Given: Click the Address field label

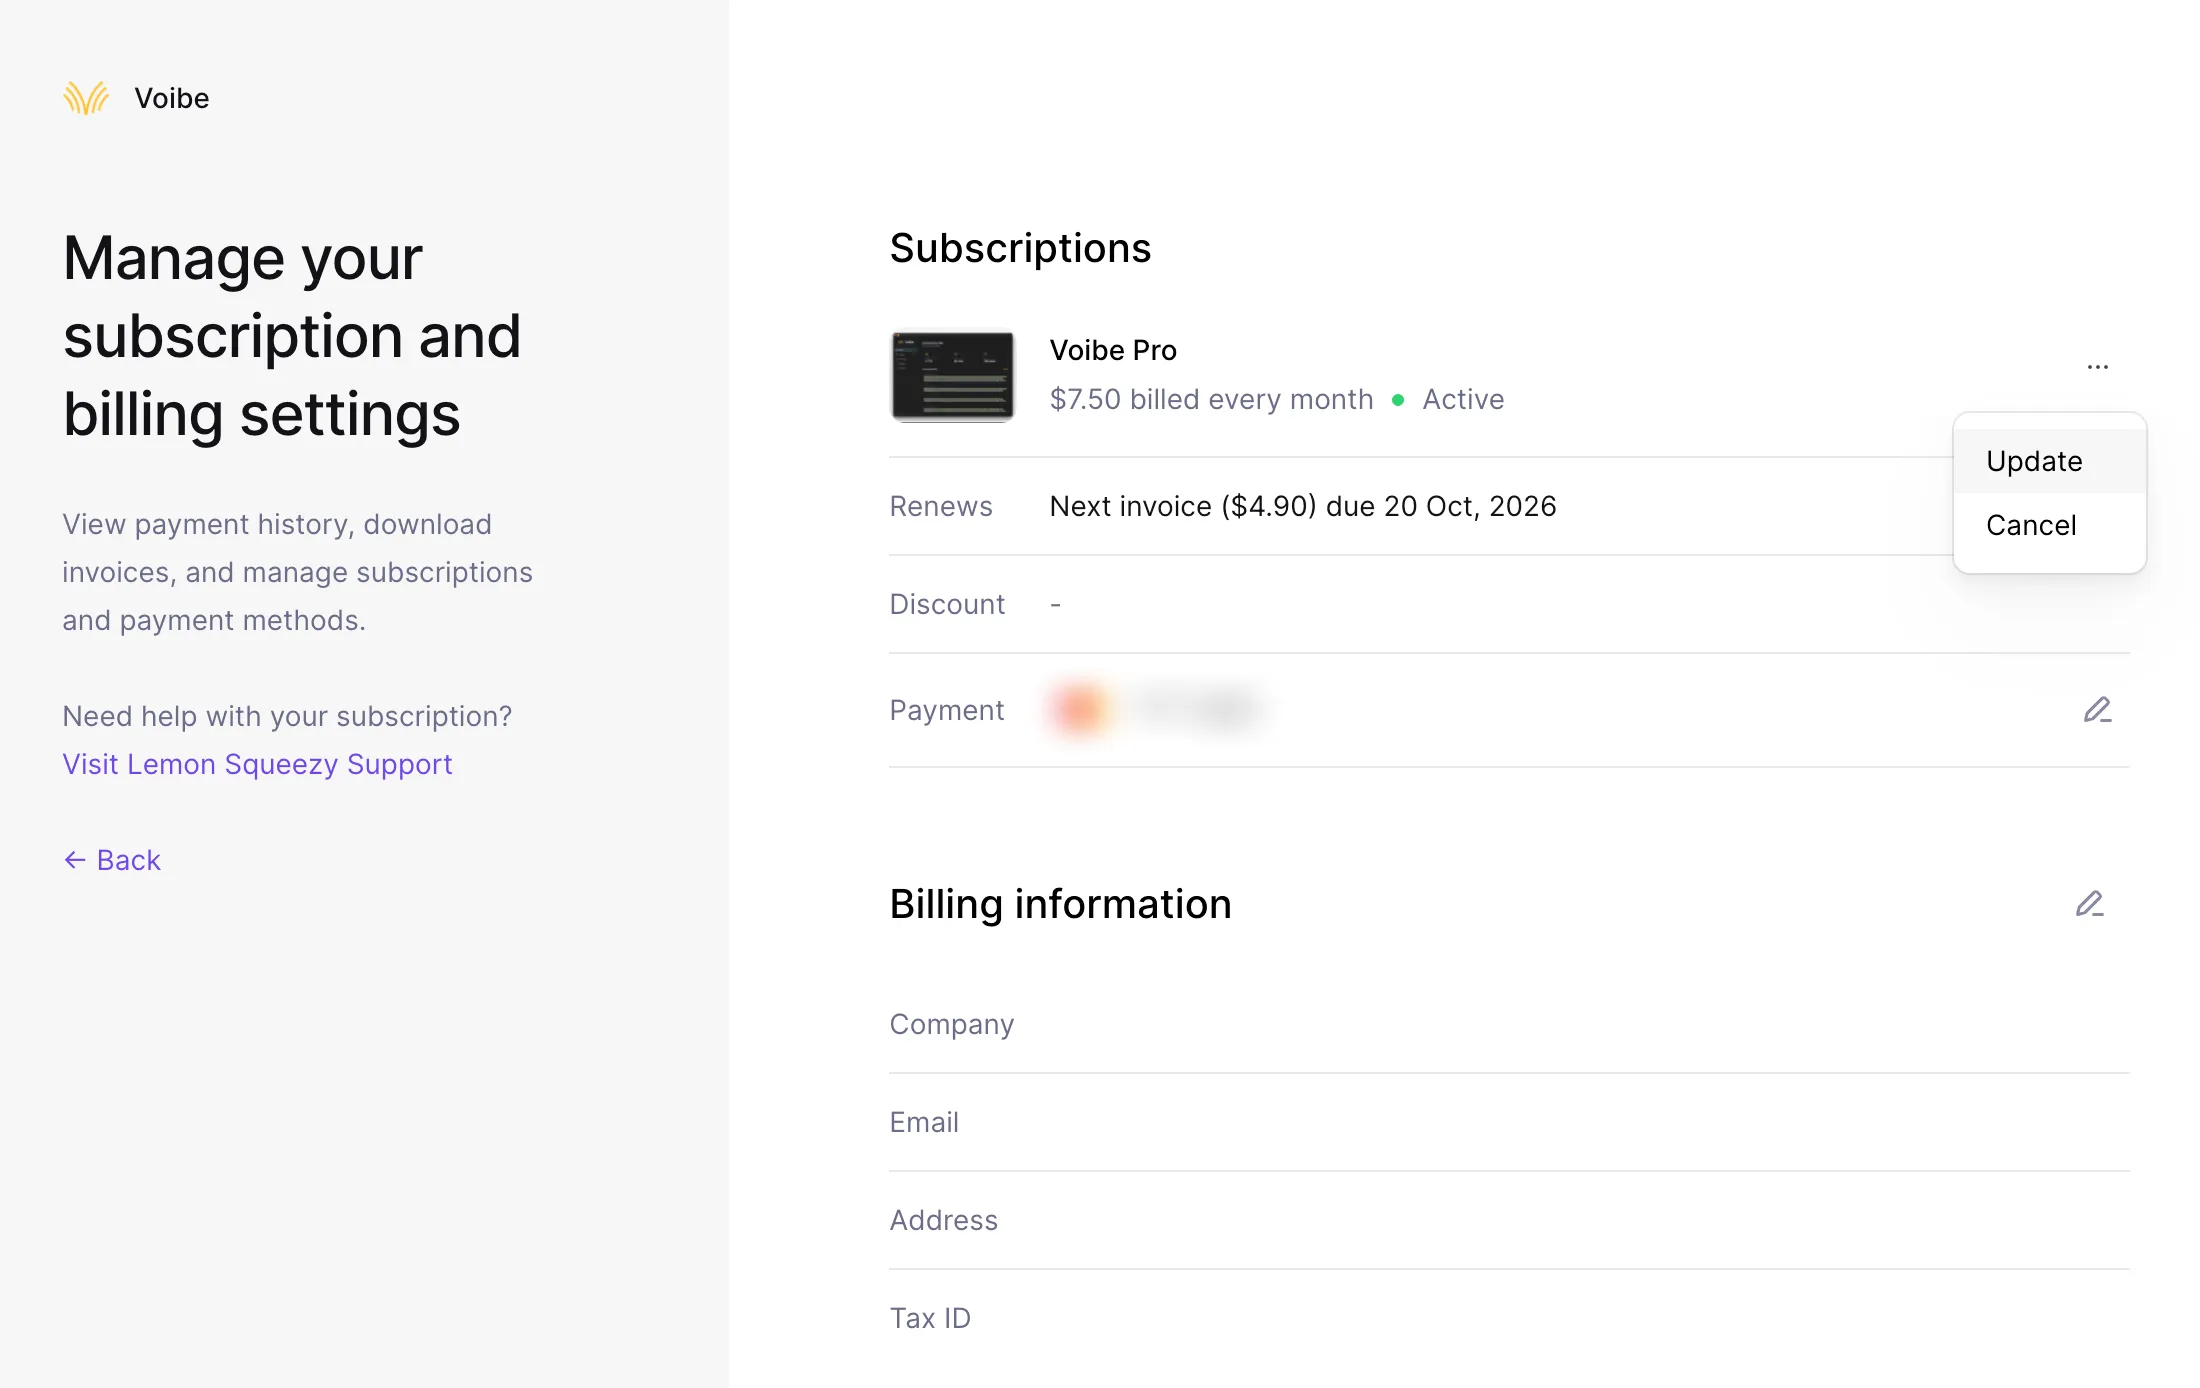Looking at the screenshot, I should click(x=944, y=1220).
